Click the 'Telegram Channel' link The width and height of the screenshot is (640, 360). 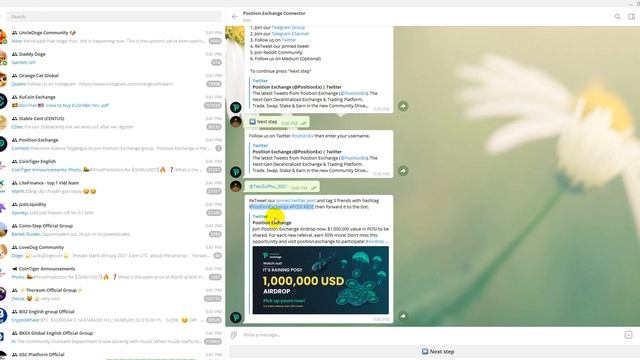(290, 34)
